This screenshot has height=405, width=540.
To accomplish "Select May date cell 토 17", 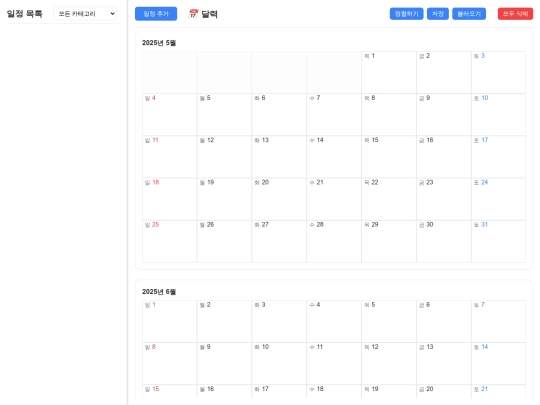I will pyautogui.click(x=498, y=157).
